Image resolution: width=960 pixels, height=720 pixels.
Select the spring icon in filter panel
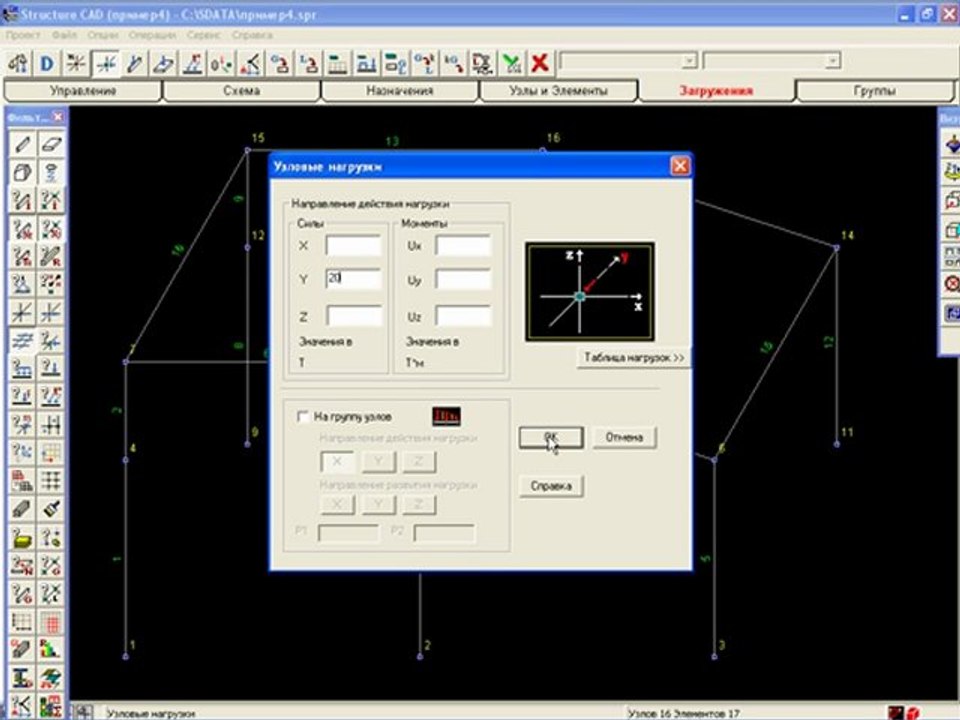coord(51,172)
